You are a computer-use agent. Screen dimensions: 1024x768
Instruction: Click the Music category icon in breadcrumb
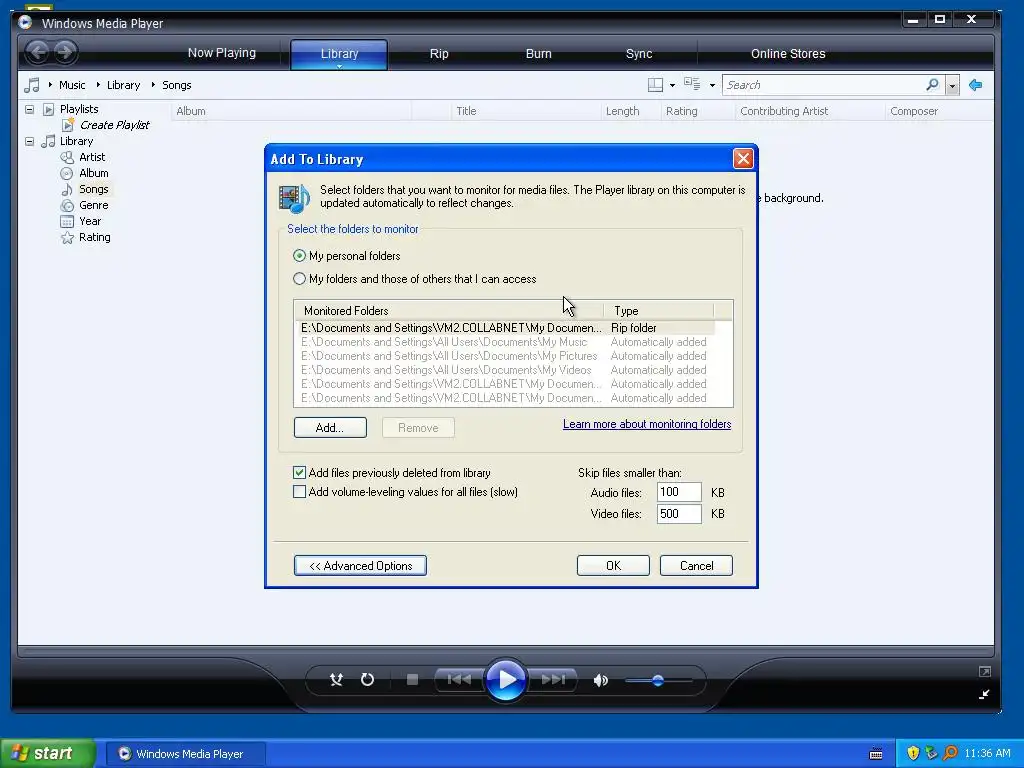tap(32, 85)
